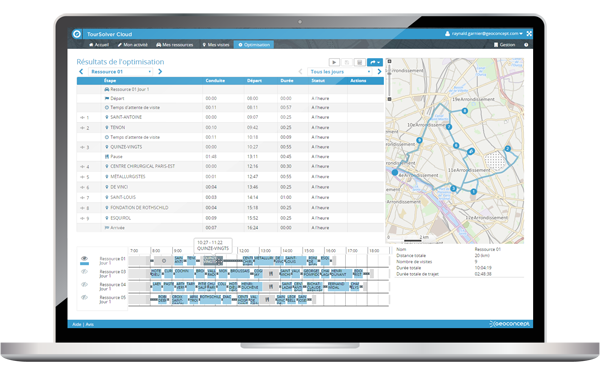Select the Optimisation tab

coord(254,45)
